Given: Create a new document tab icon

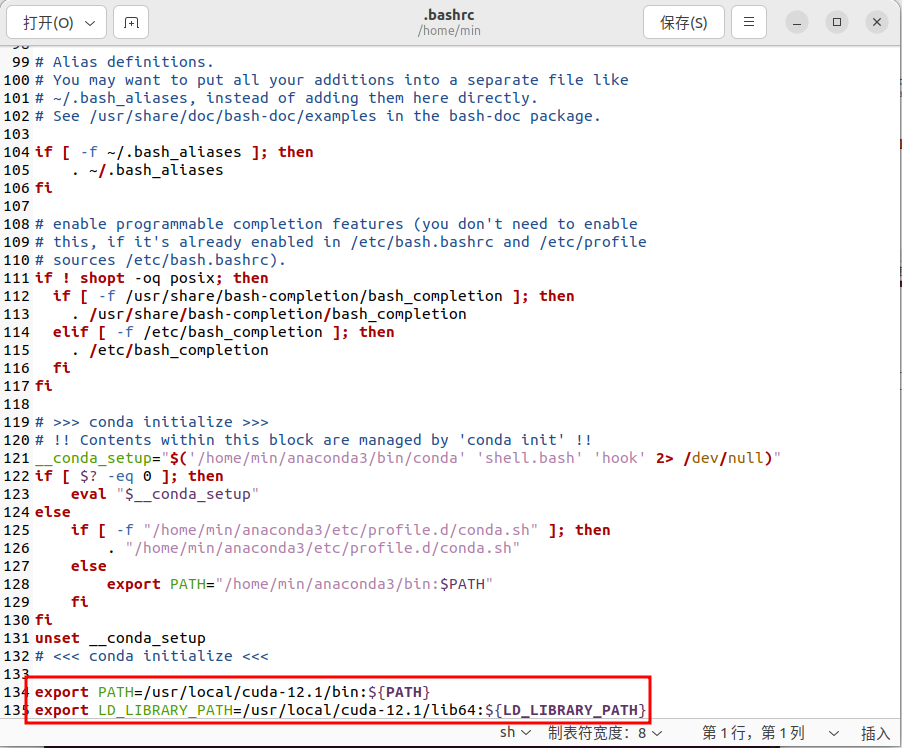Looking at the screenshot, I should tap(131, 22).
